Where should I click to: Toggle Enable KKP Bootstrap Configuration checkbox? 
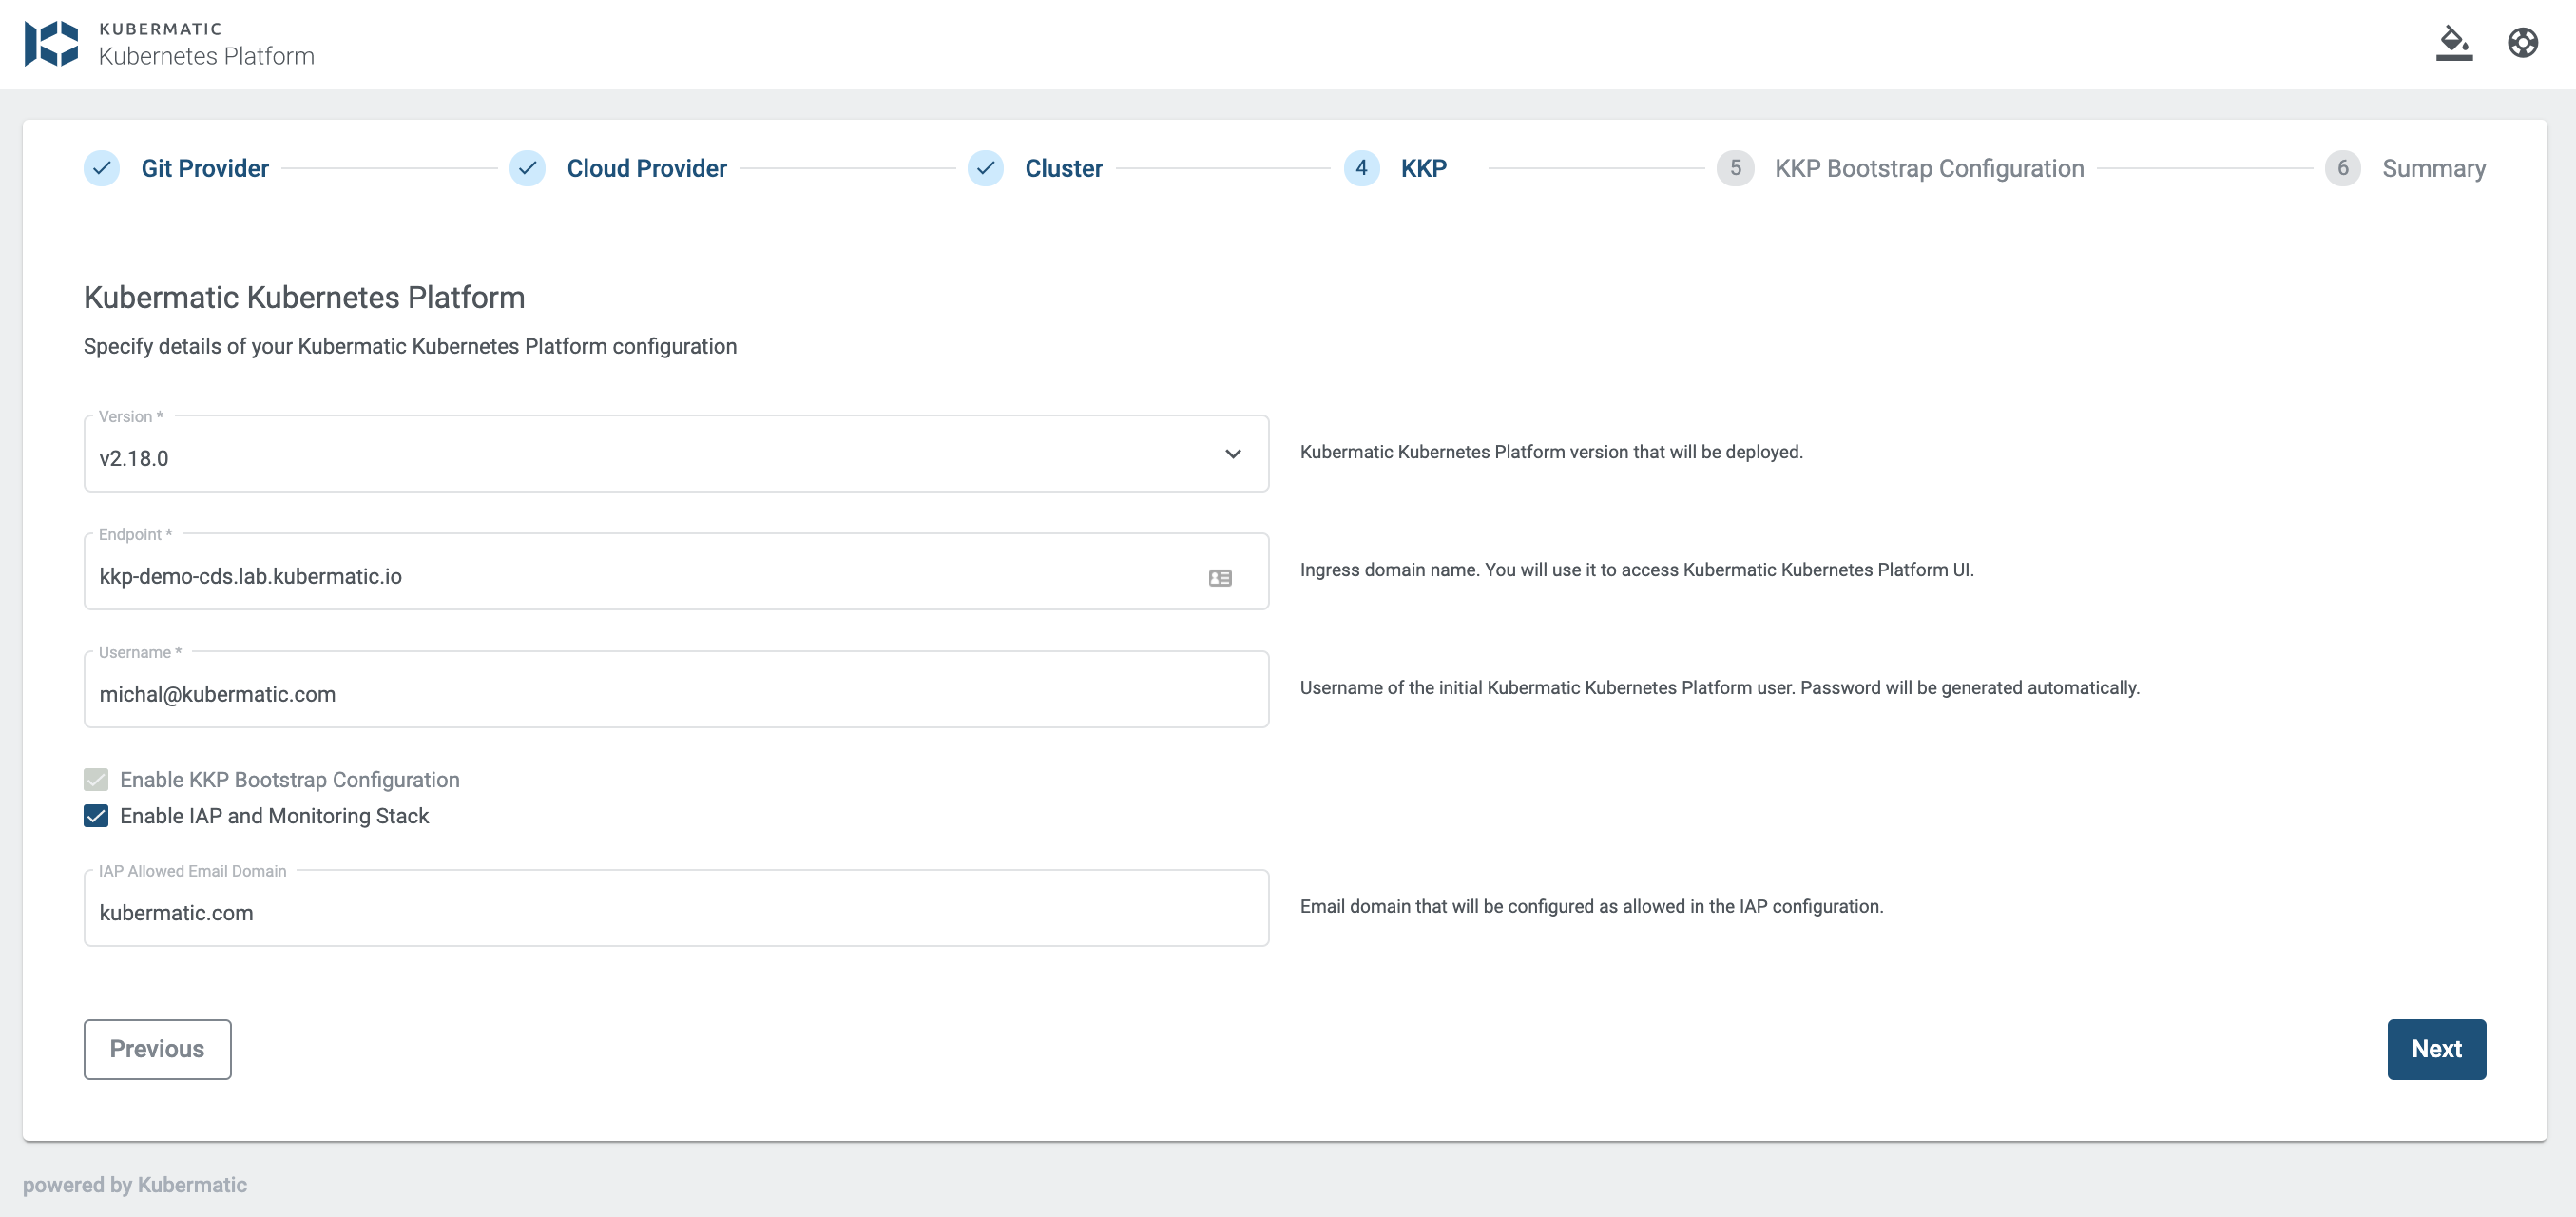point(95,781)
